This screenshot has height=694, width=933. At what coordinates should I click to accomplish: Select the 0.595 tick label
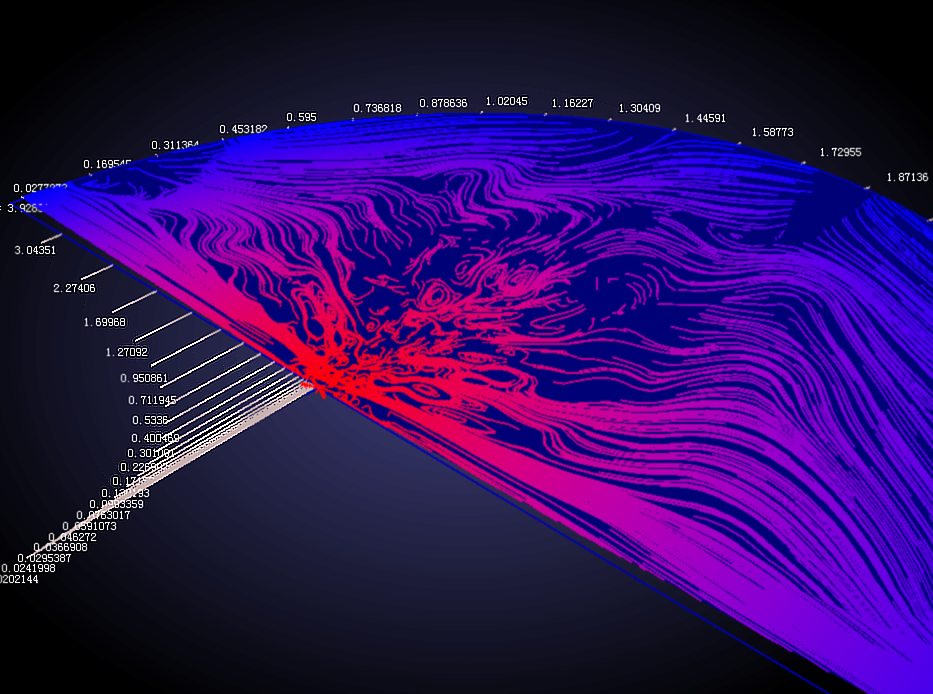click(301, 117)
